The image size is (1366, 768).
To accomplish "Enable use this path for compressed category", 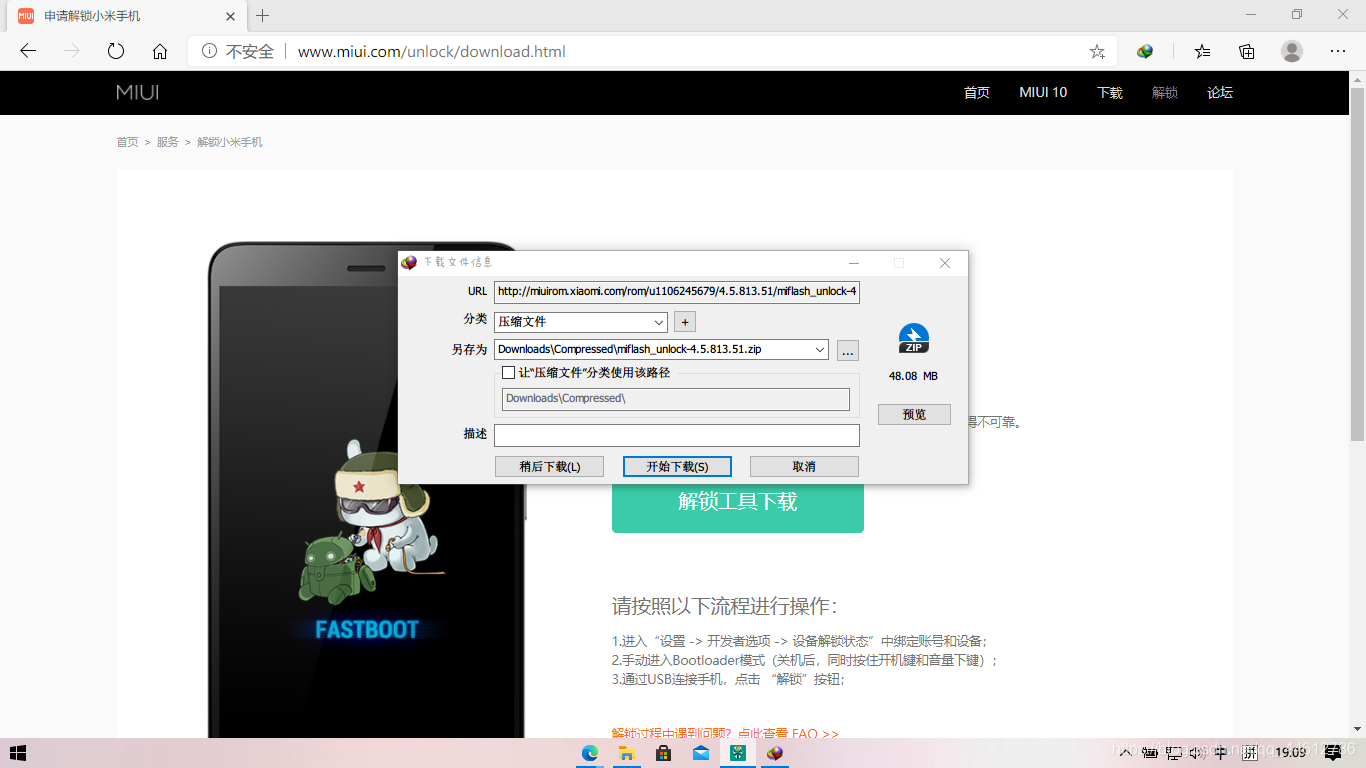I will coord(508,373).
